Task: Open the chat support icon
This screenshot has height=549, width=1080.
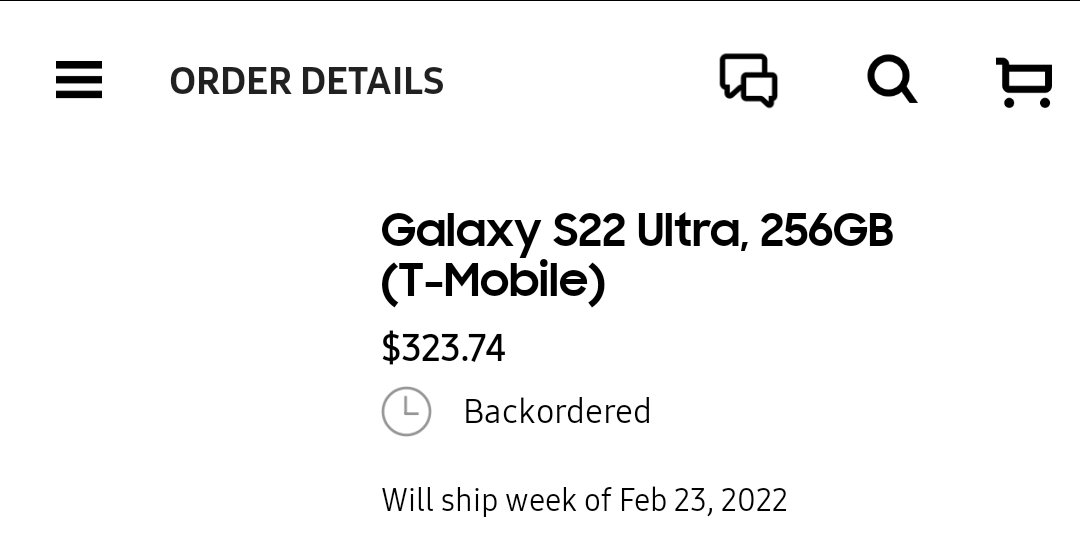Action: (x=748, y=80)
